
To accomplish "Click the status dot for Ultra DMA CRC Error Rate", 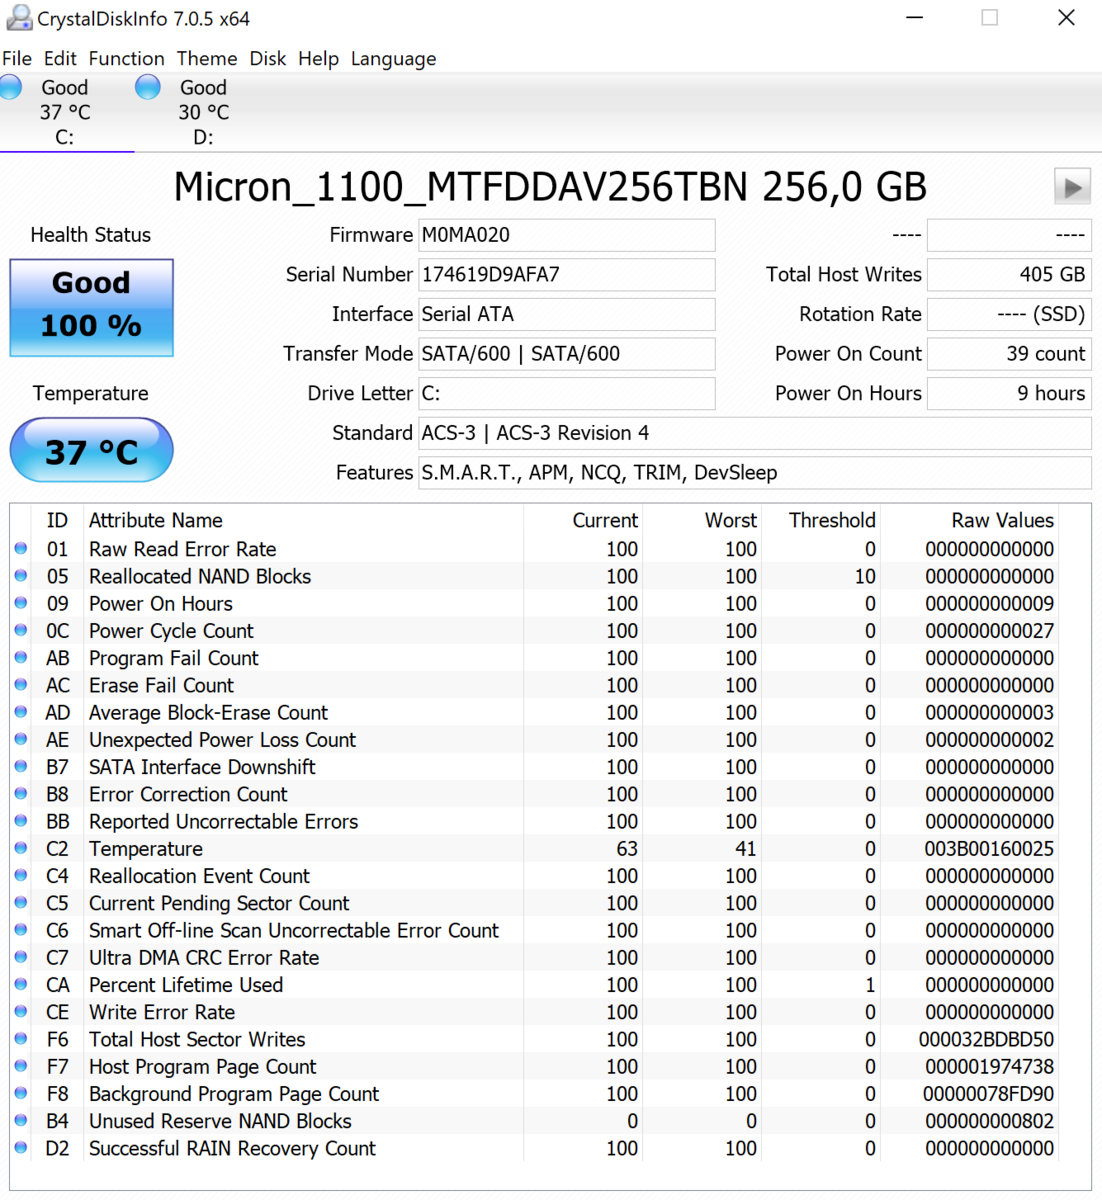I will coord(21,957).
